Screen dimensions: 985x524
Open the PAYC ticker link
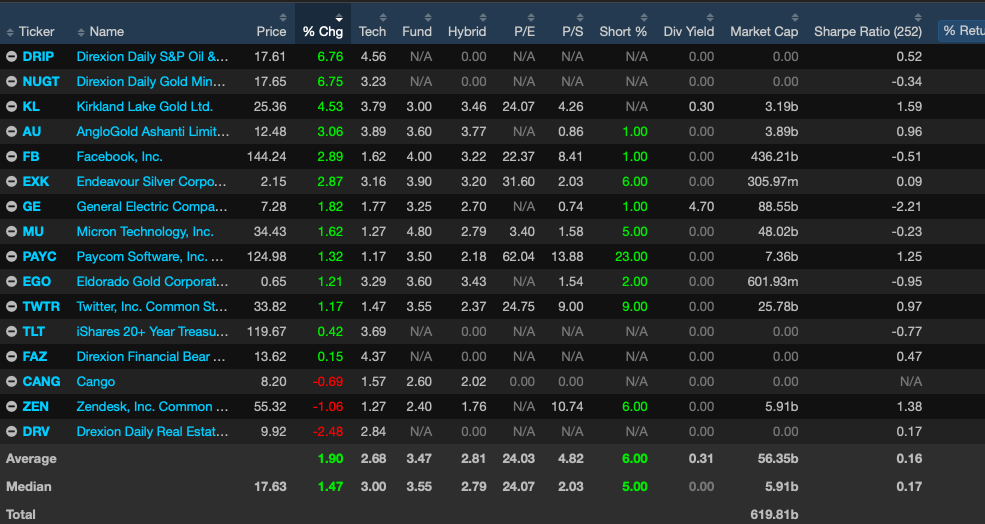coord(40,256)
